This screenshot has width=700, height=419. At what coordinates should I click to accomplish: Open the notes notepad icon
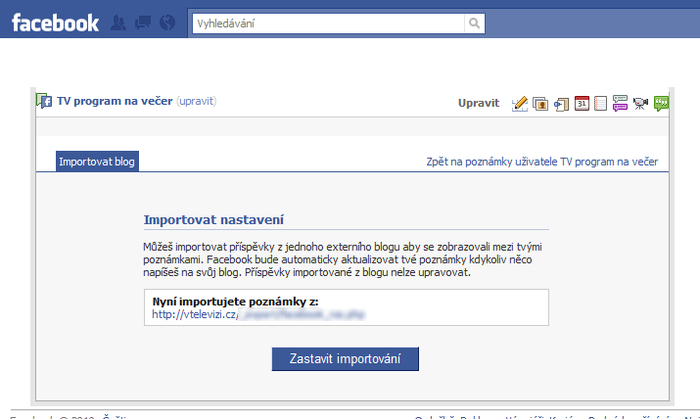tap(600, 104)
